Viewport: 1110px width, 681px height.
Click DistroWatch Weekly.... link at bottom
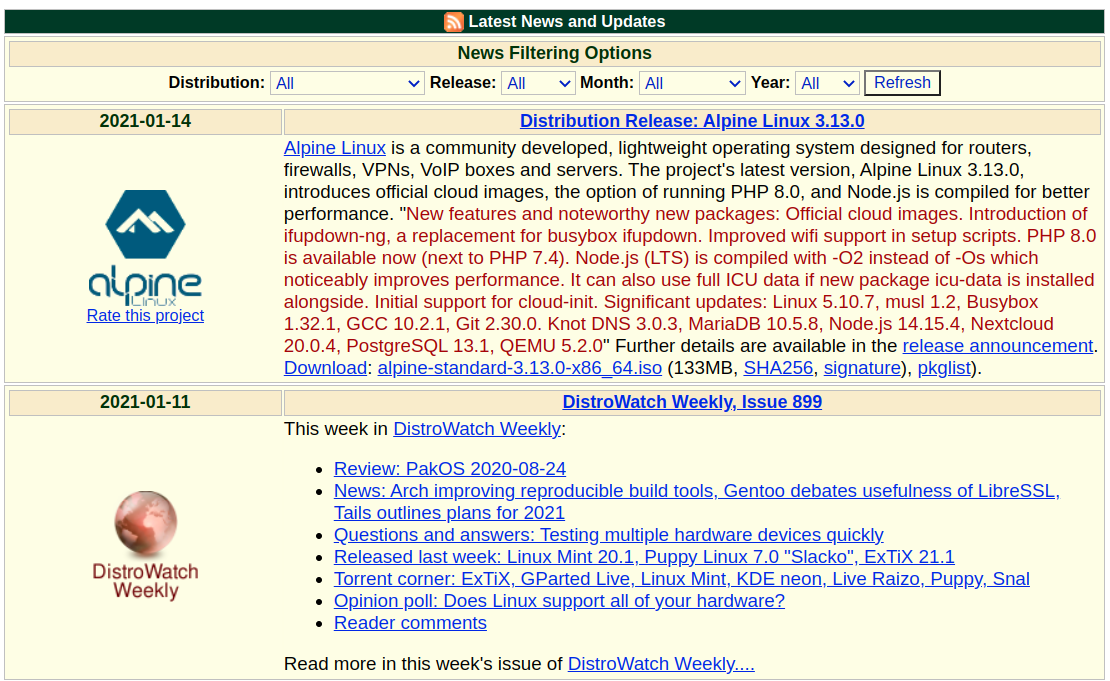[x=660, y=663]
